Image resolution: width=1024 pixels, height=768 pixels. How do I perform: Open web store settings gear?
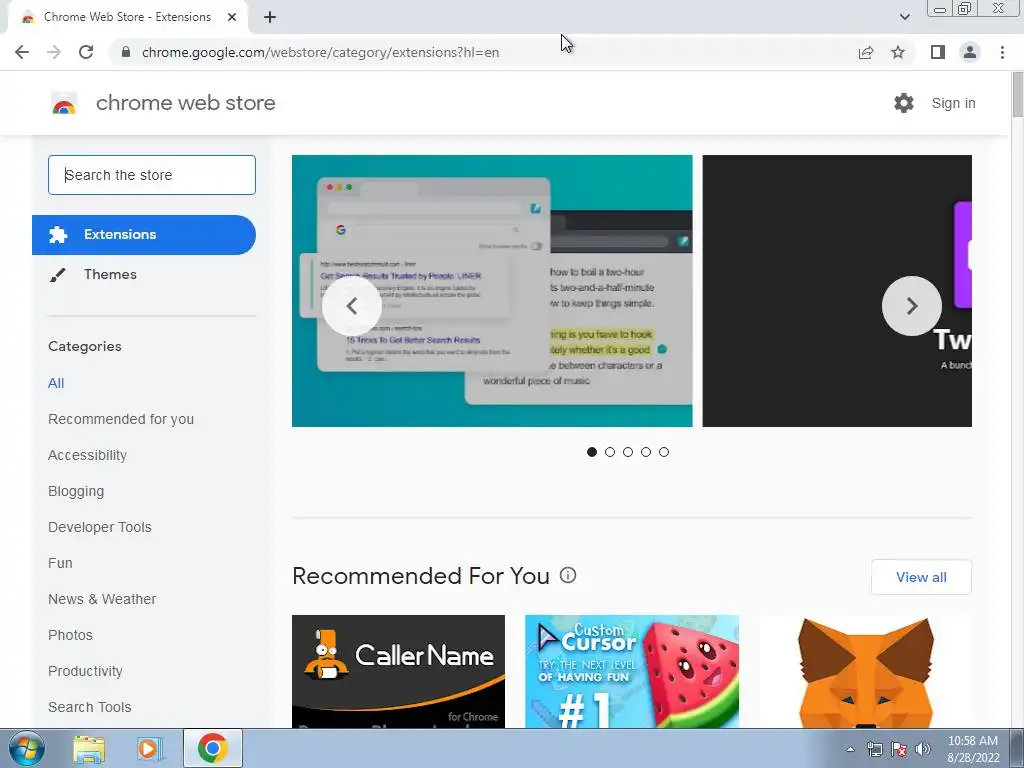904,103
